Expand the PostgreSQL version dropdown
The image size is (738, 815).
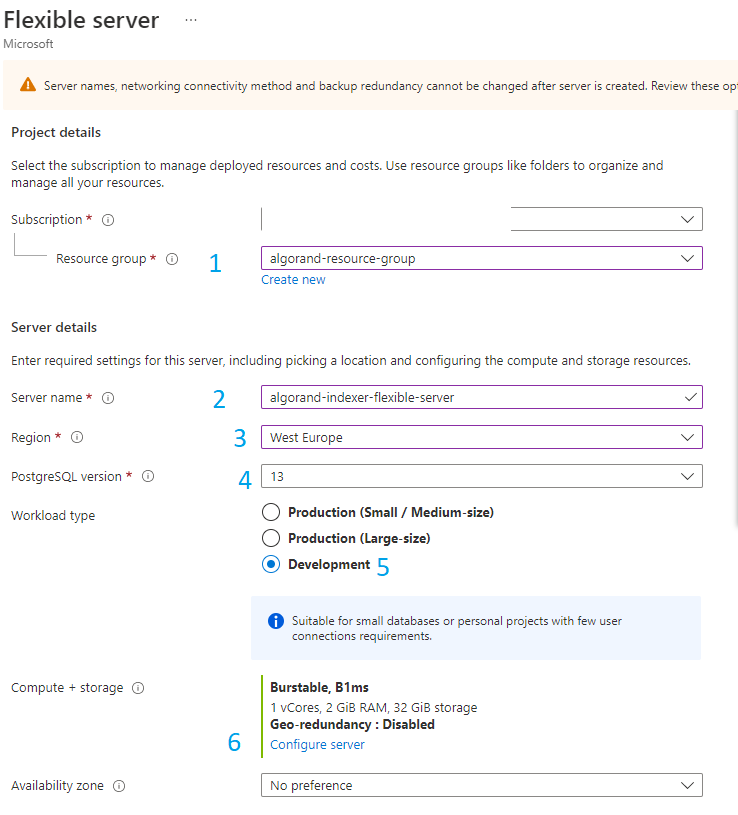pyautogui.click(x=482, y=476)
